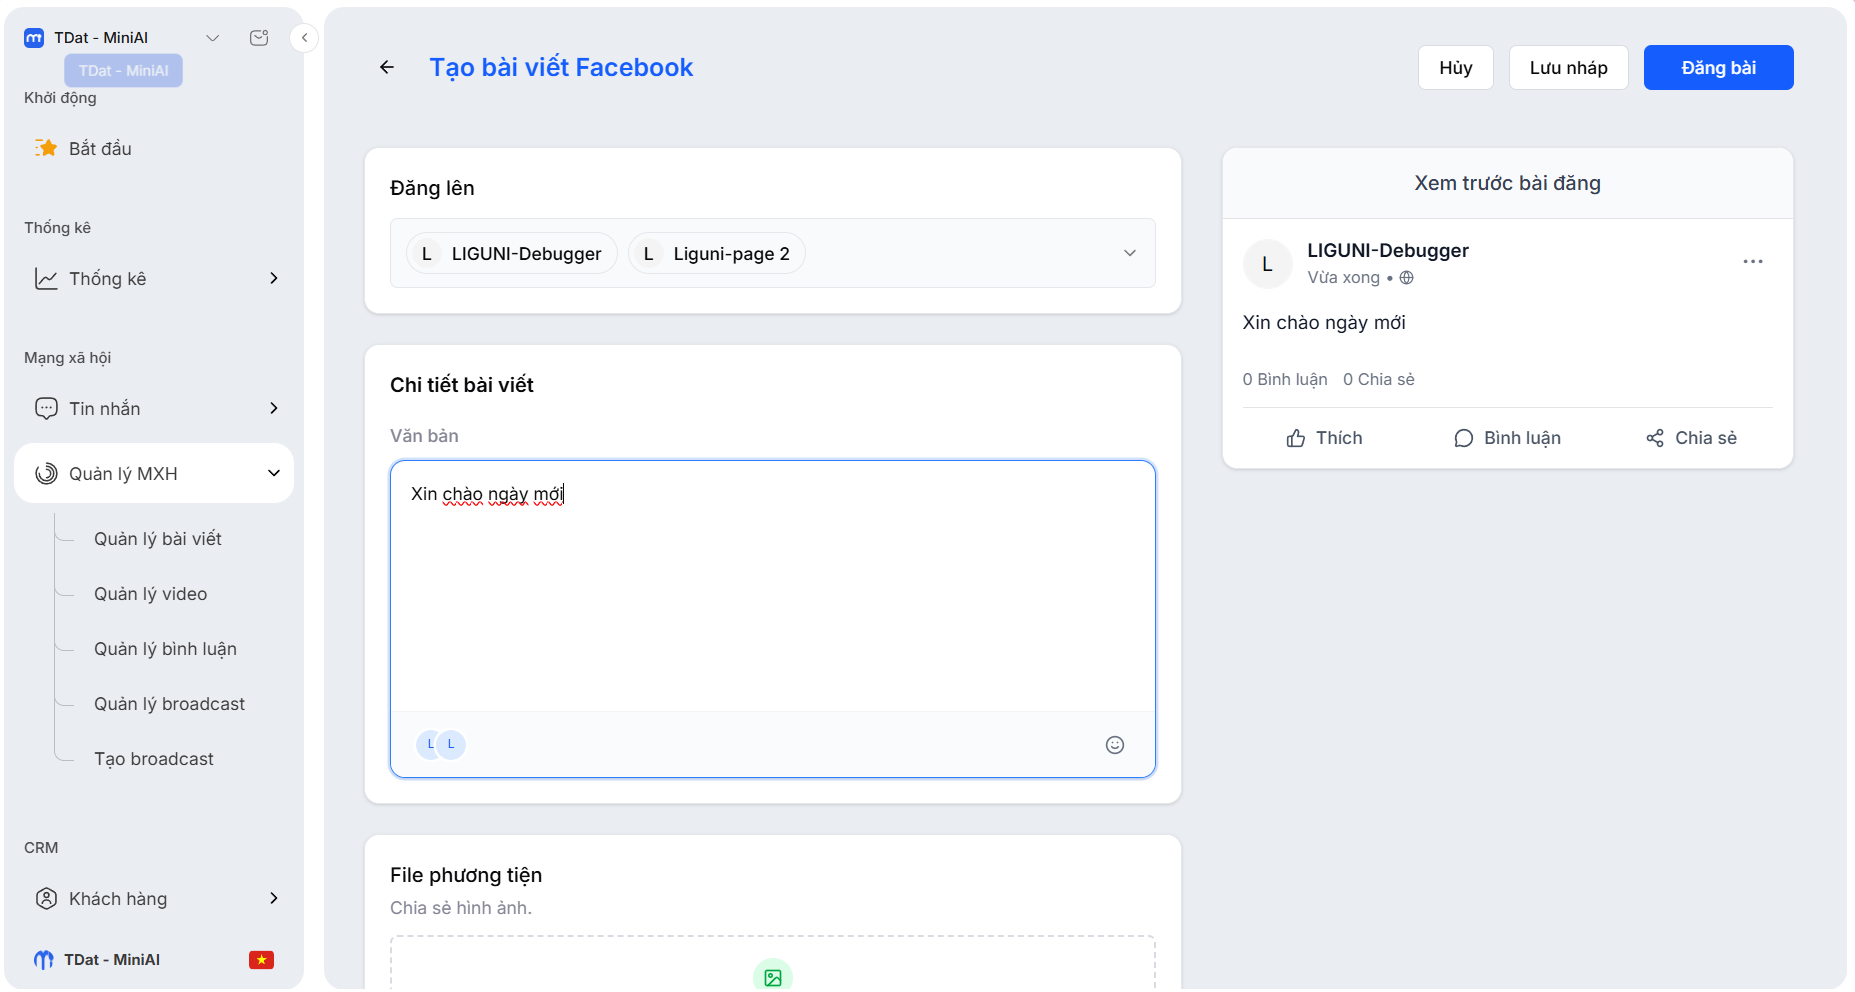This screenshot has width=1855, height=992.
Task: Click the three-dot menu in the post preview
Action: click(1753, 262)
